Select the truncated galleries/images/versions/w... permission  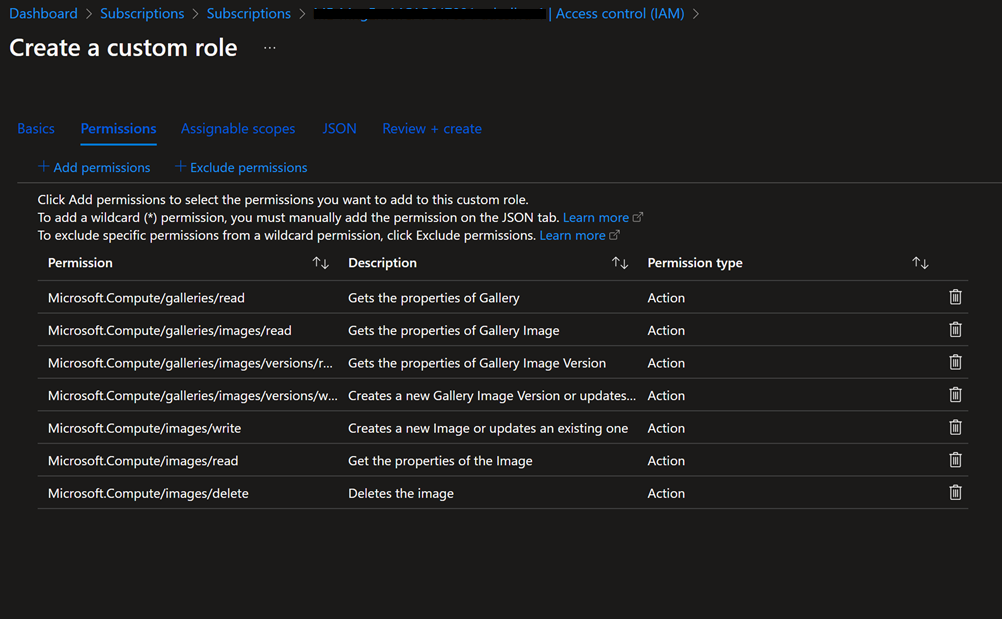point(192,395)
